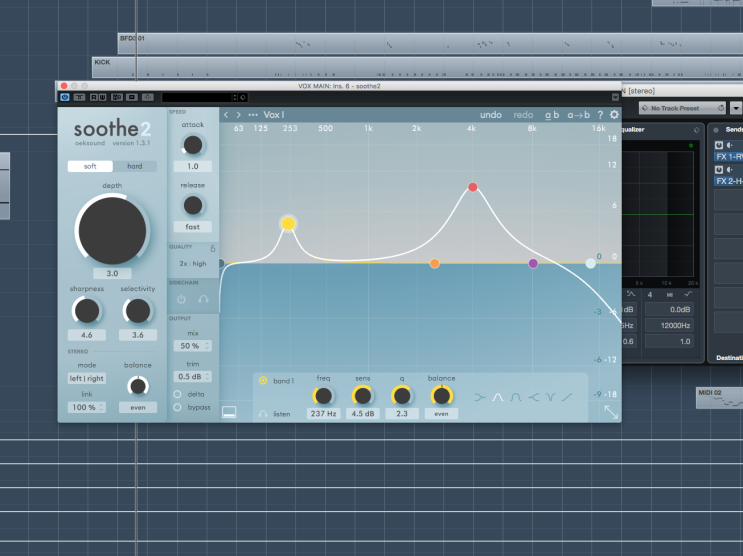Click the depth value 3.0

pos(112,273)
